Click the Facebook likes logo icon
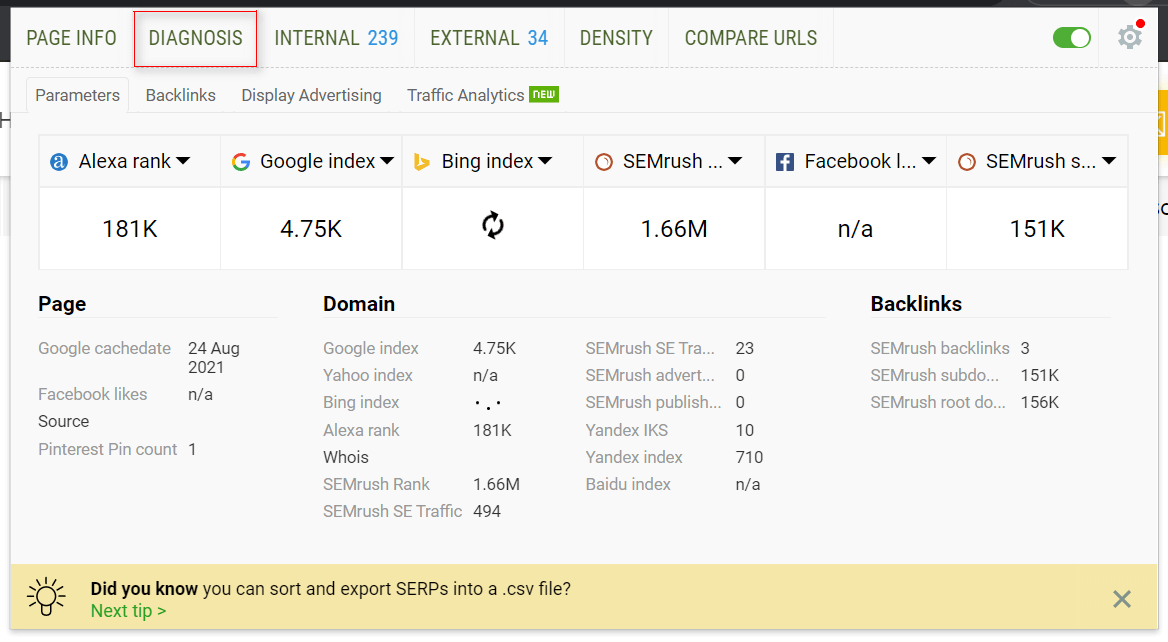Image resolution: width=1168 pixels, height=642 pixels. coord(785,162)
